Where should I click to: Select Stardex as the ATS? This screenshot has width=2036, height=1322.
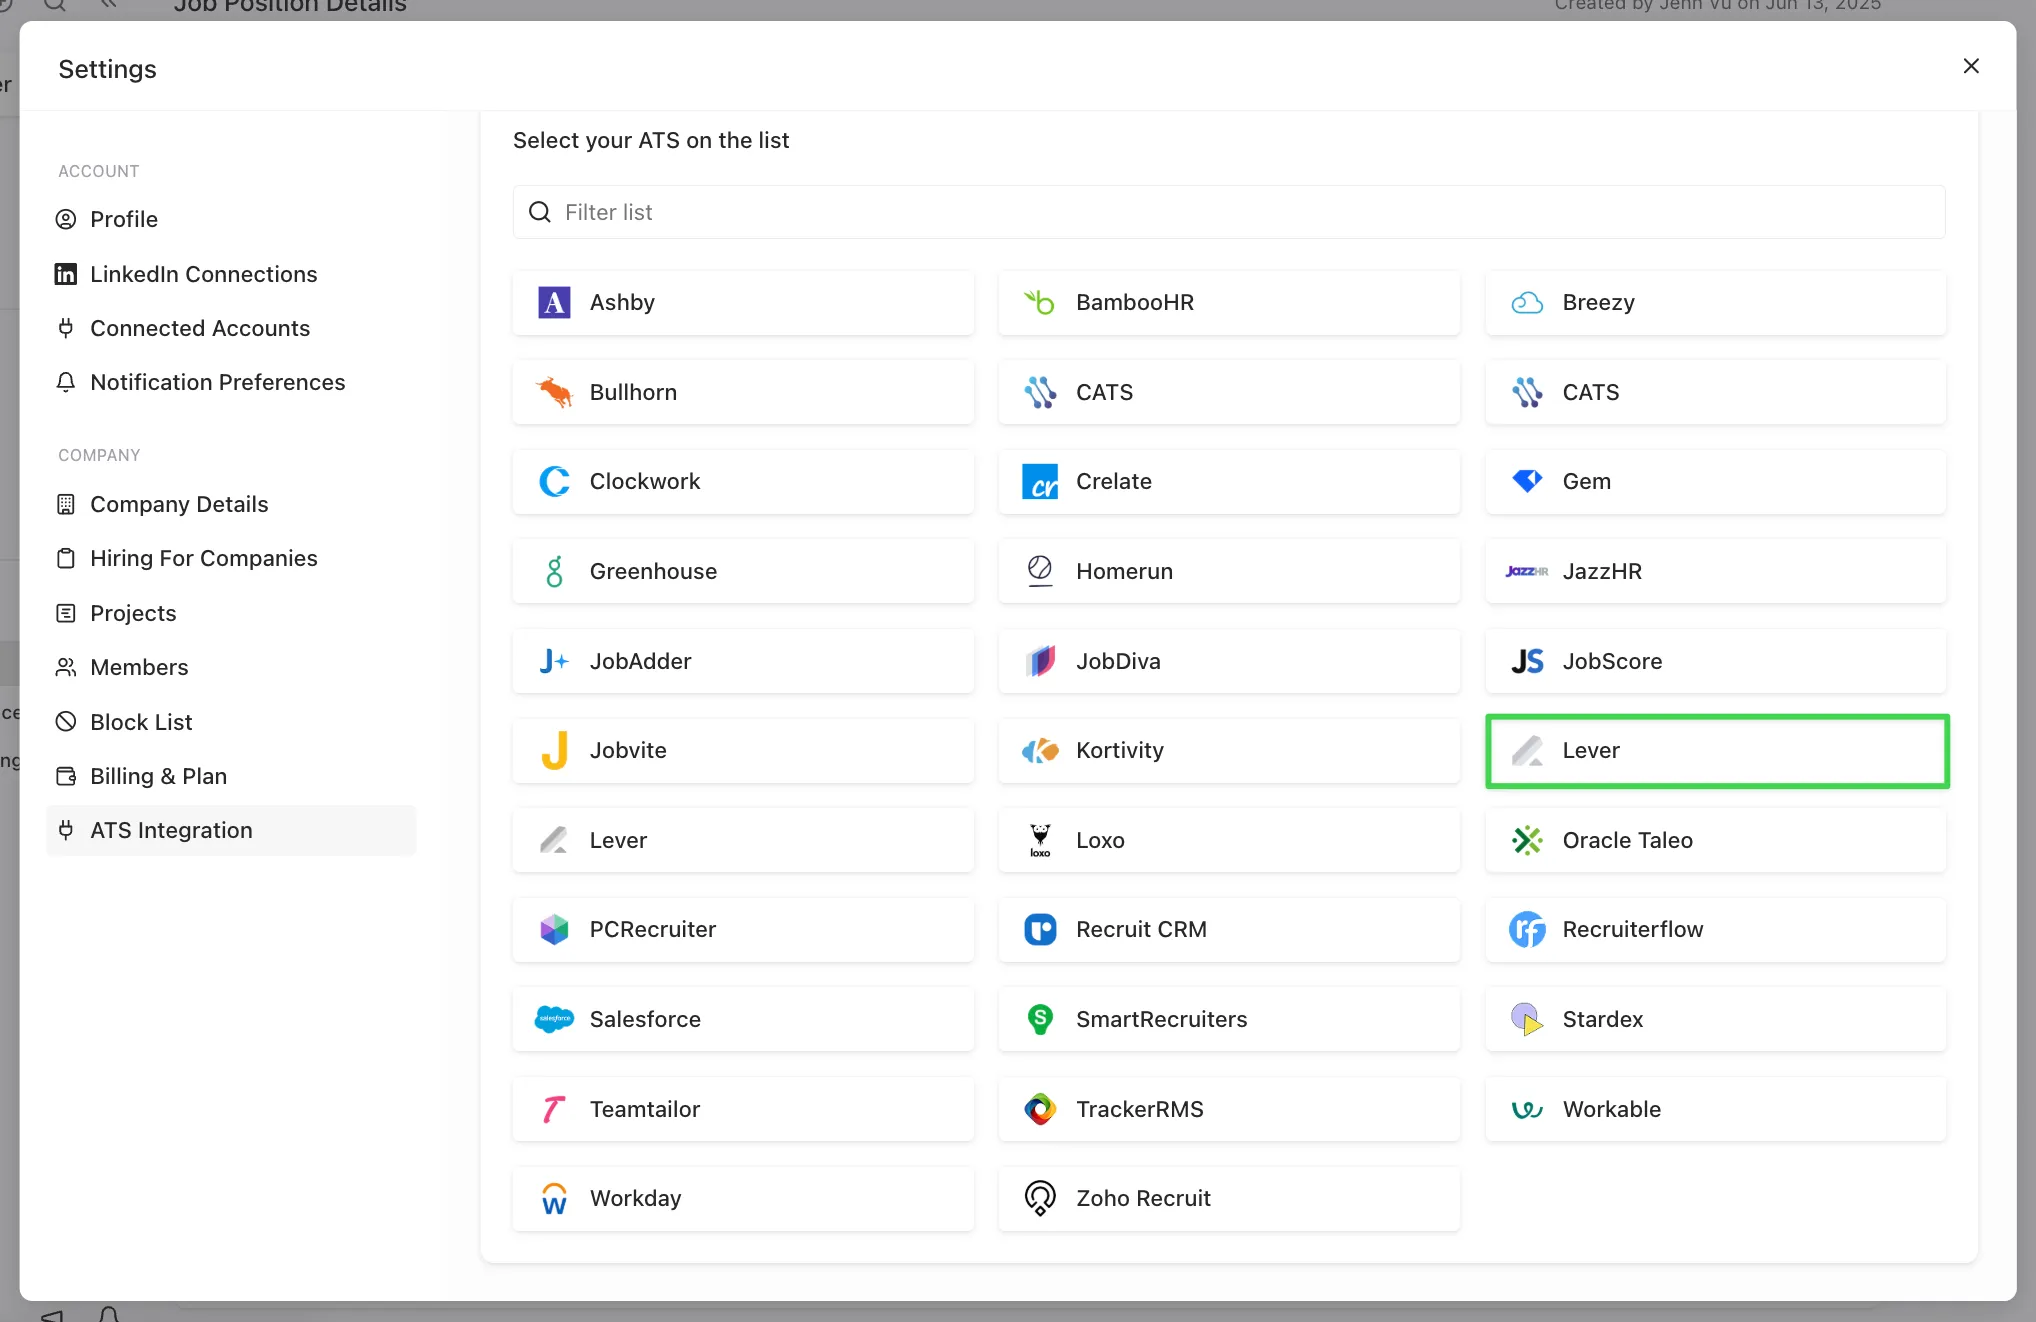[1716, 1019]
